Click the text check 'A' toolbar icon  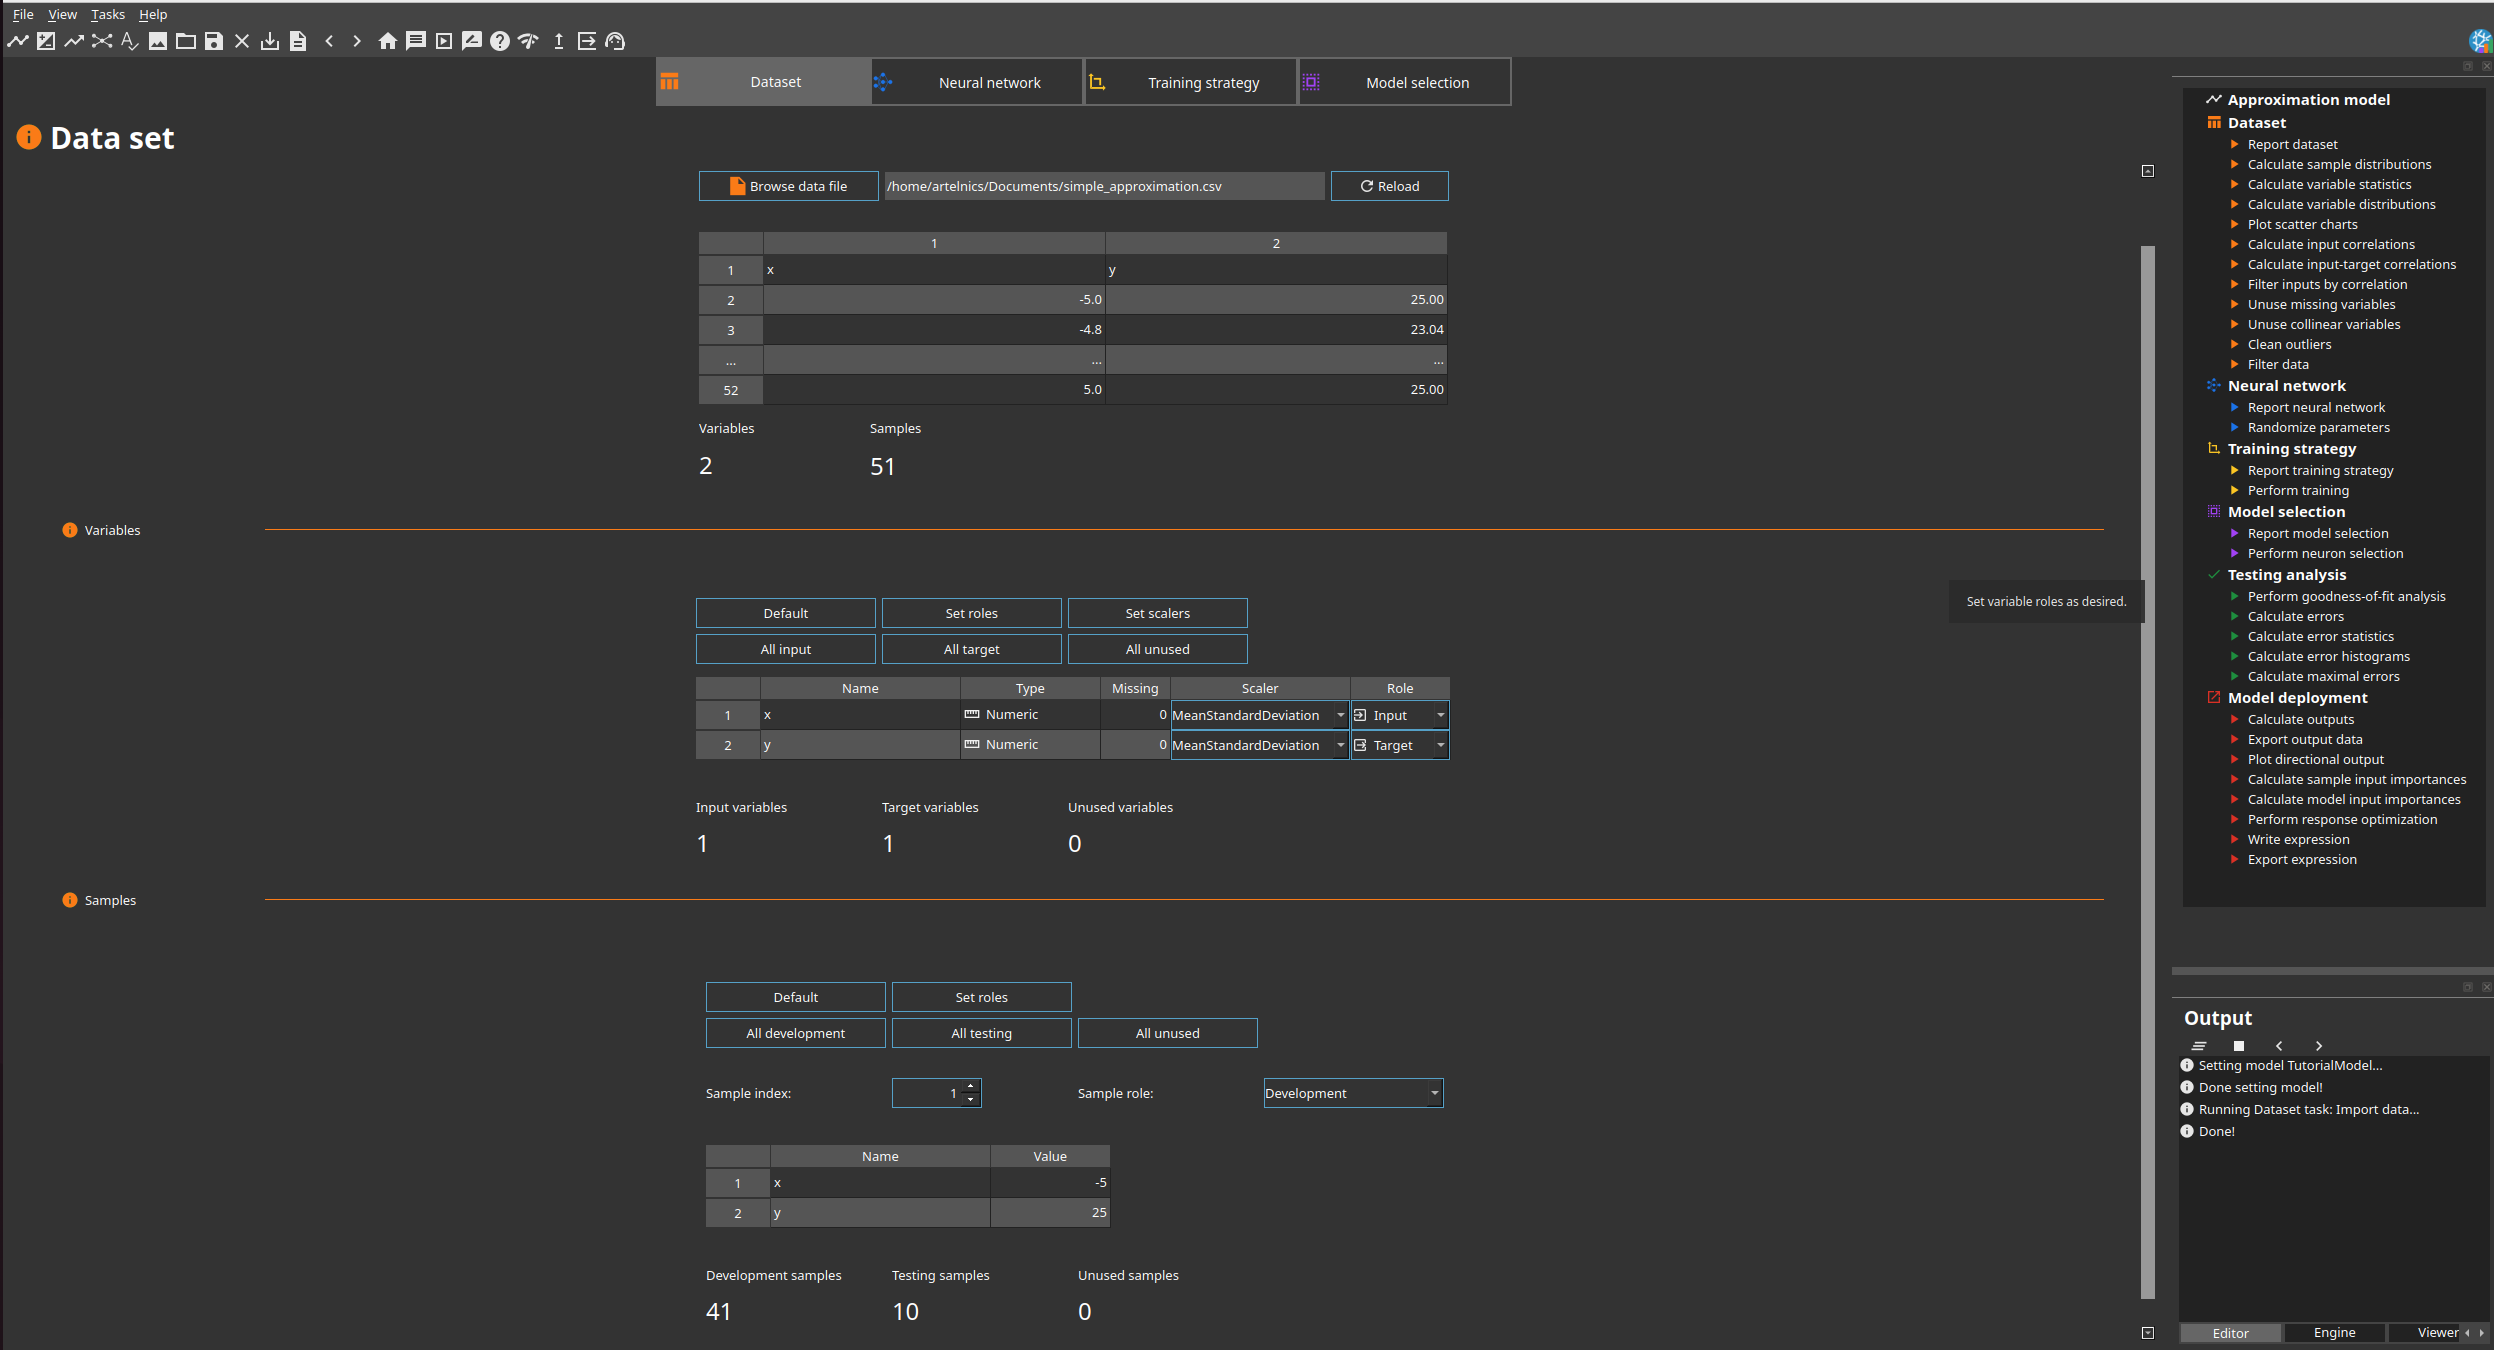[130, 41]
